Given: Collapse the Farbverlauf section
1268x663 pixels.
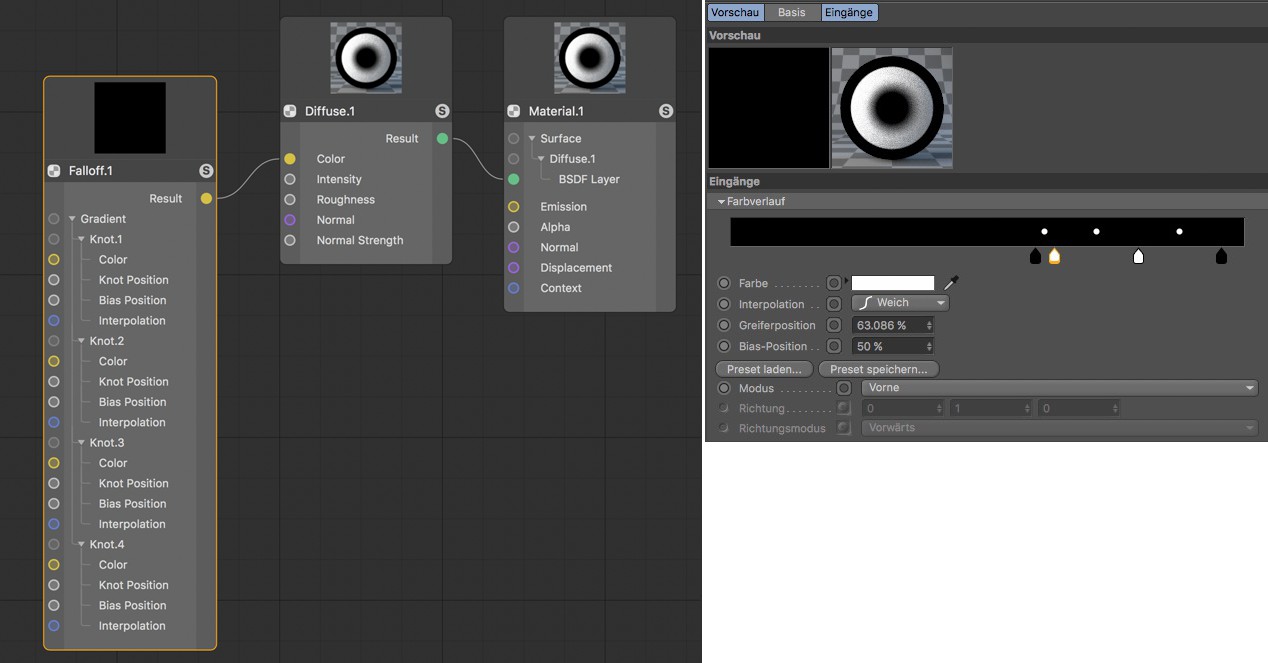Looking at the screenshot, I should point(721,201).
